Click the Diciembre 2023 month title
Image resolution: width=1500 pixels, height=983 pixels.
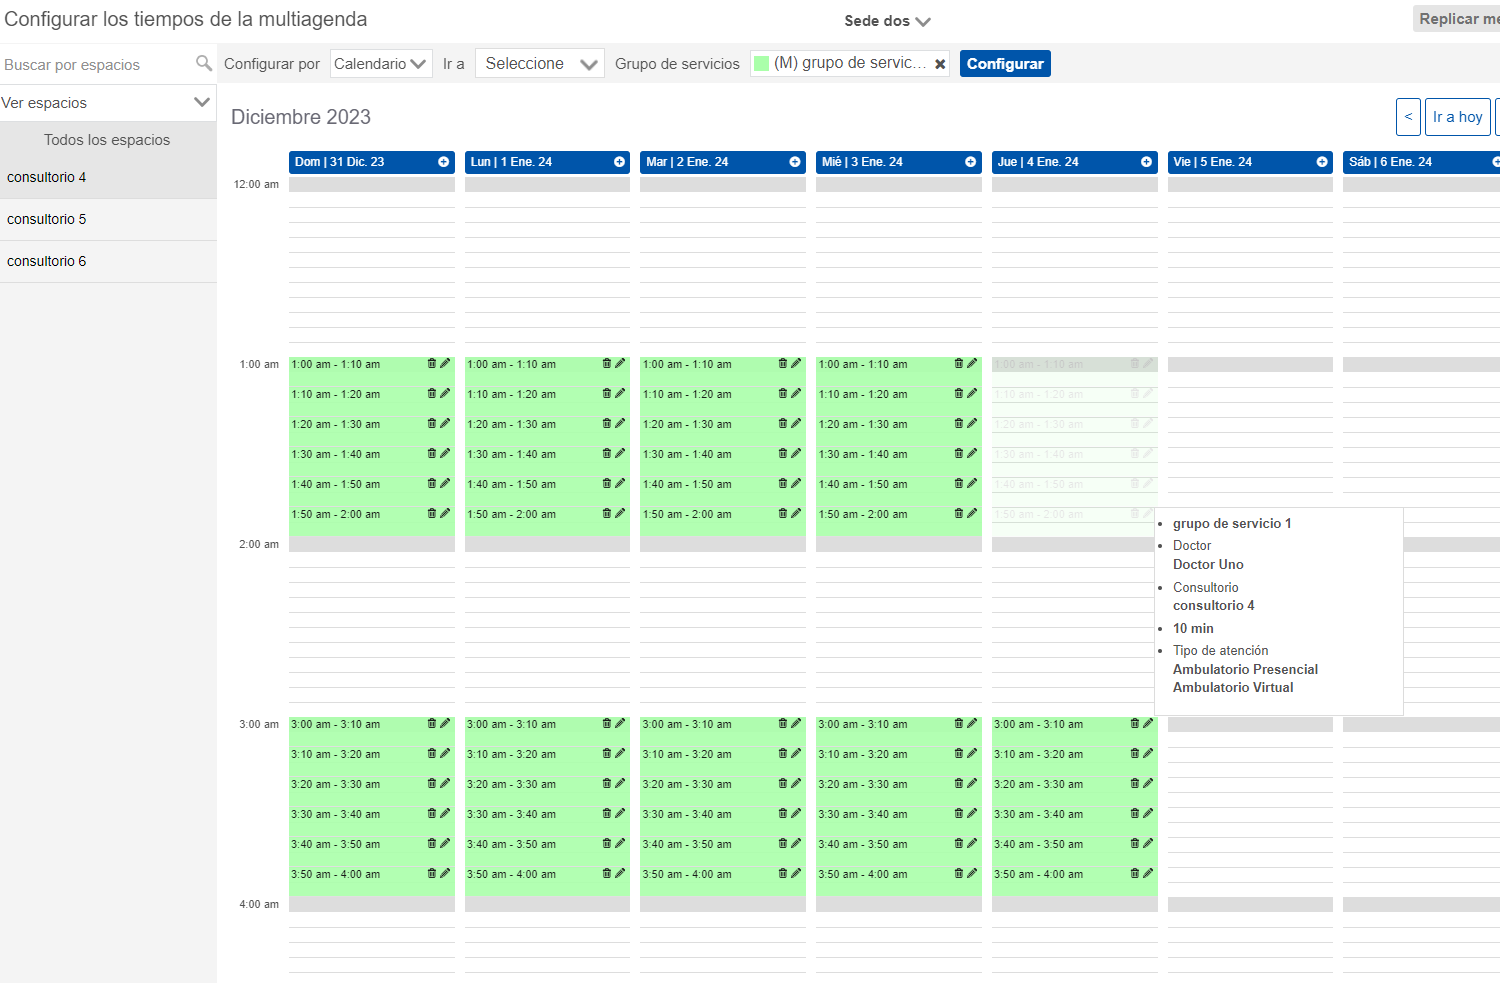301,117
